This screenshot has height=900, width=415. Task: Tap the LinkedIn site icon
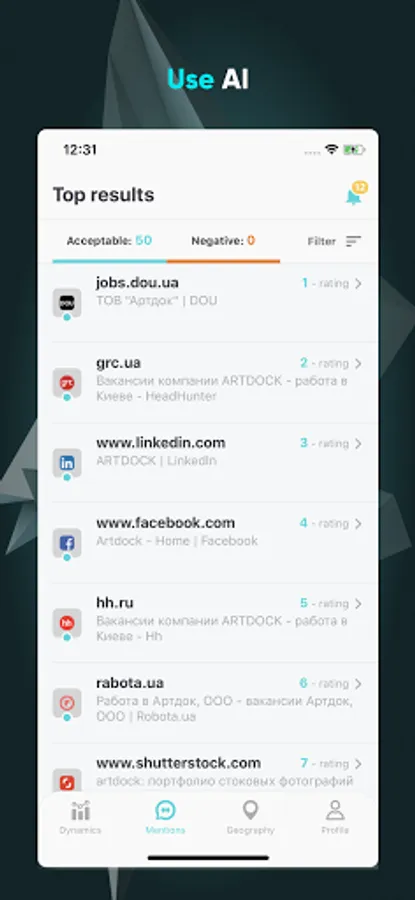click(x=67, y=463)
